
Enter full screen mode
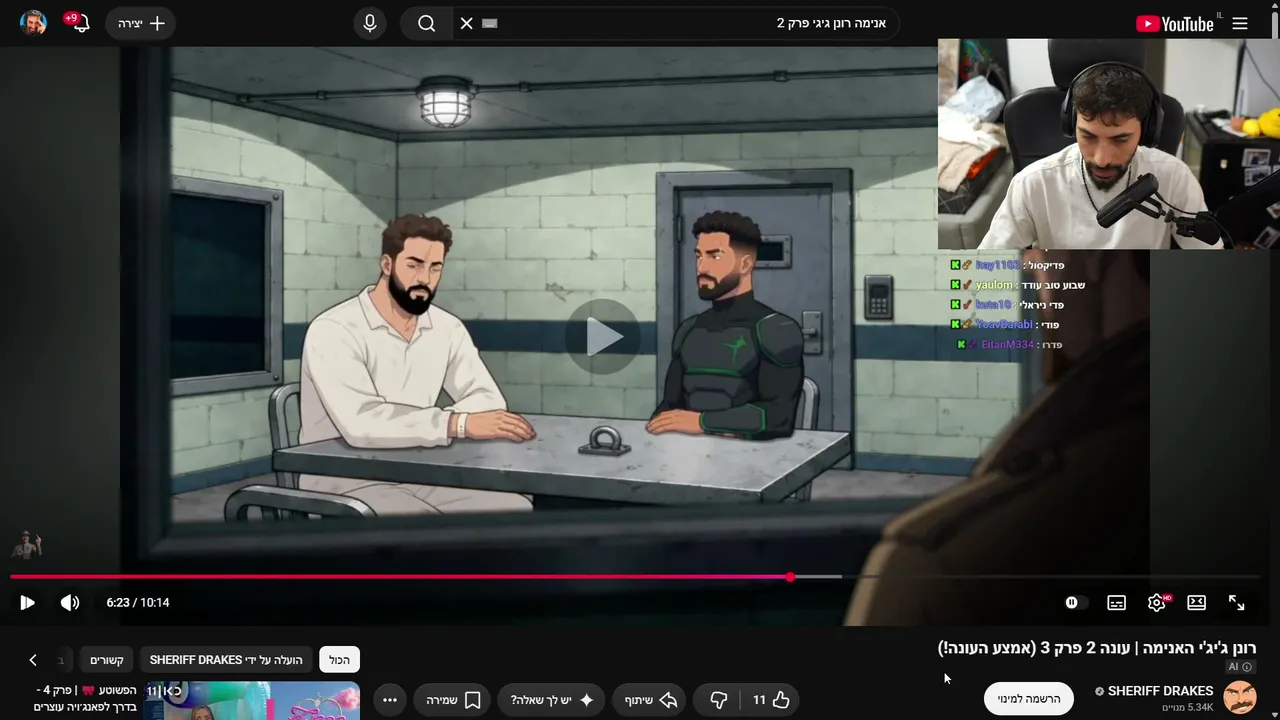[1237, 602]
